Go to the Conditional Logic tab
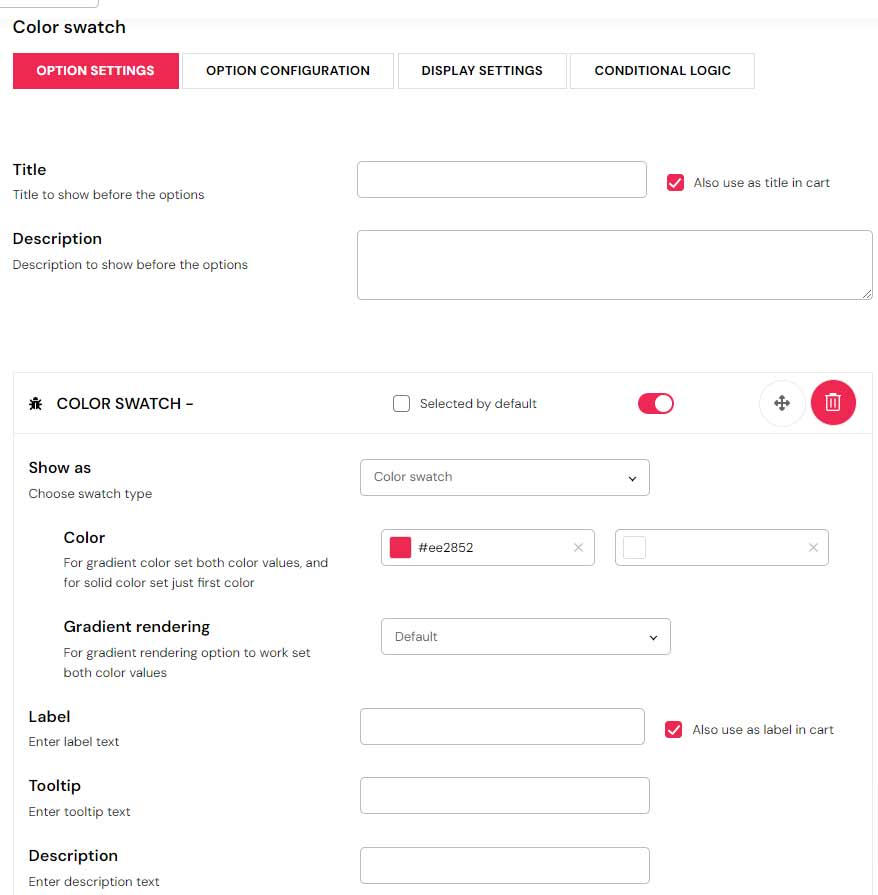This screenshot has height=895, width=878. (662, 71)
